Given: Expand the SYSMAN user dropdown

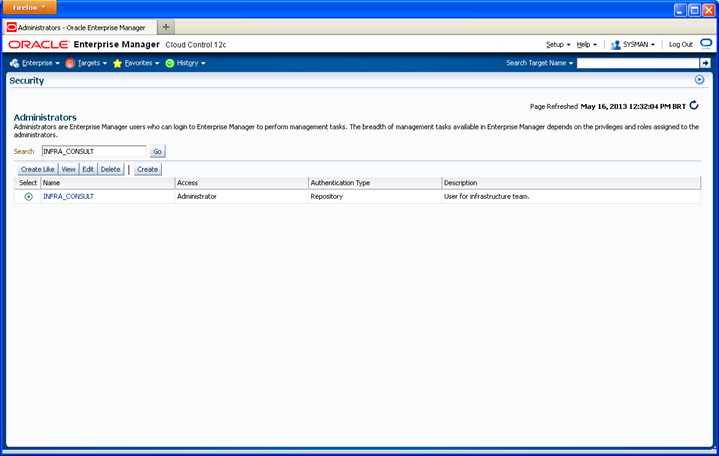Looking at the screenshot, I should click(639, 44).
